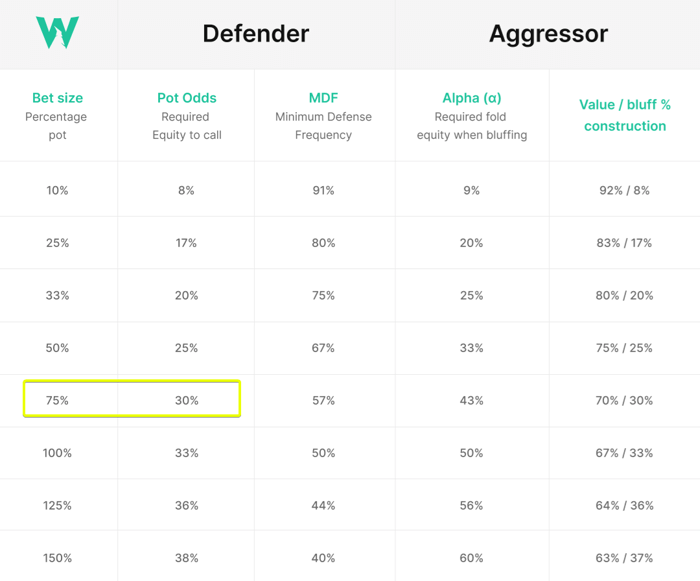Select the Defender section heading
The height and width of the screenshot is (581, 700).
[x=256, y=33]
